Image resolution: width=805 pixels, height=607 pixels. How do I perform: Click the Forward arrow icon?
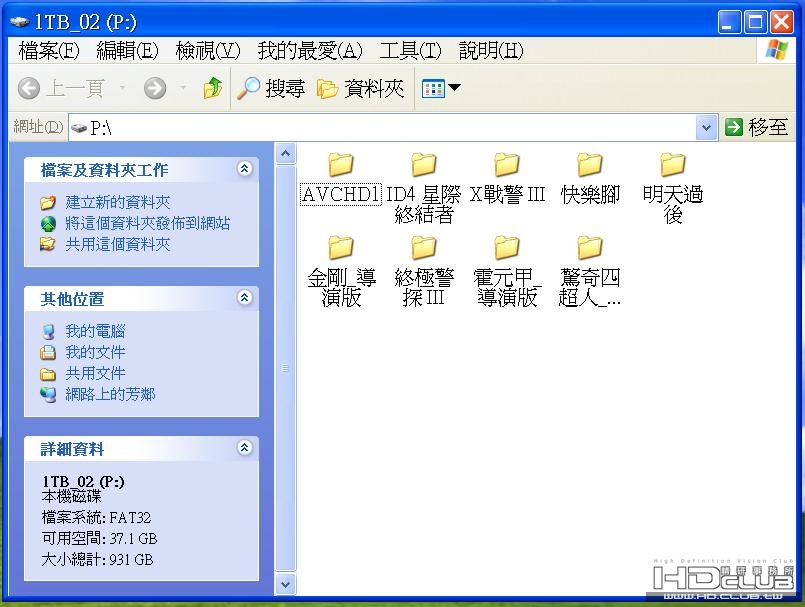click(x=155, y=88)
